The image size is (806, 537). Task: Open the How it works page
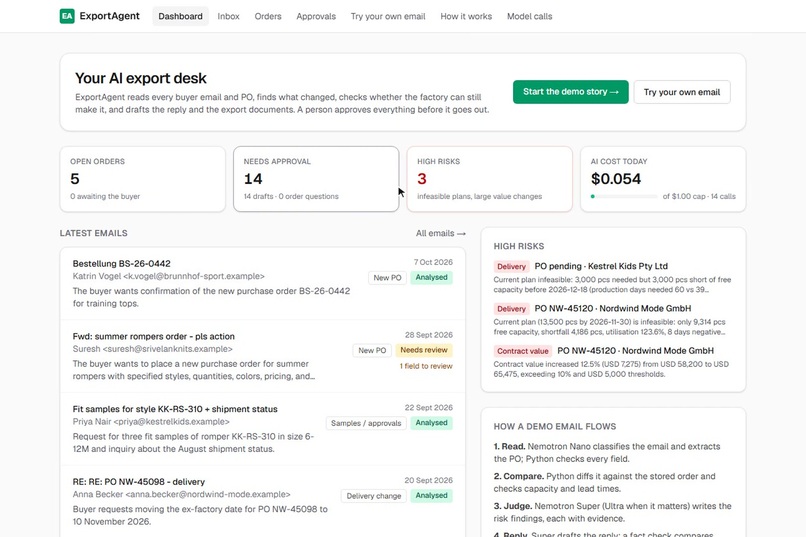click(x=466, y=16)
